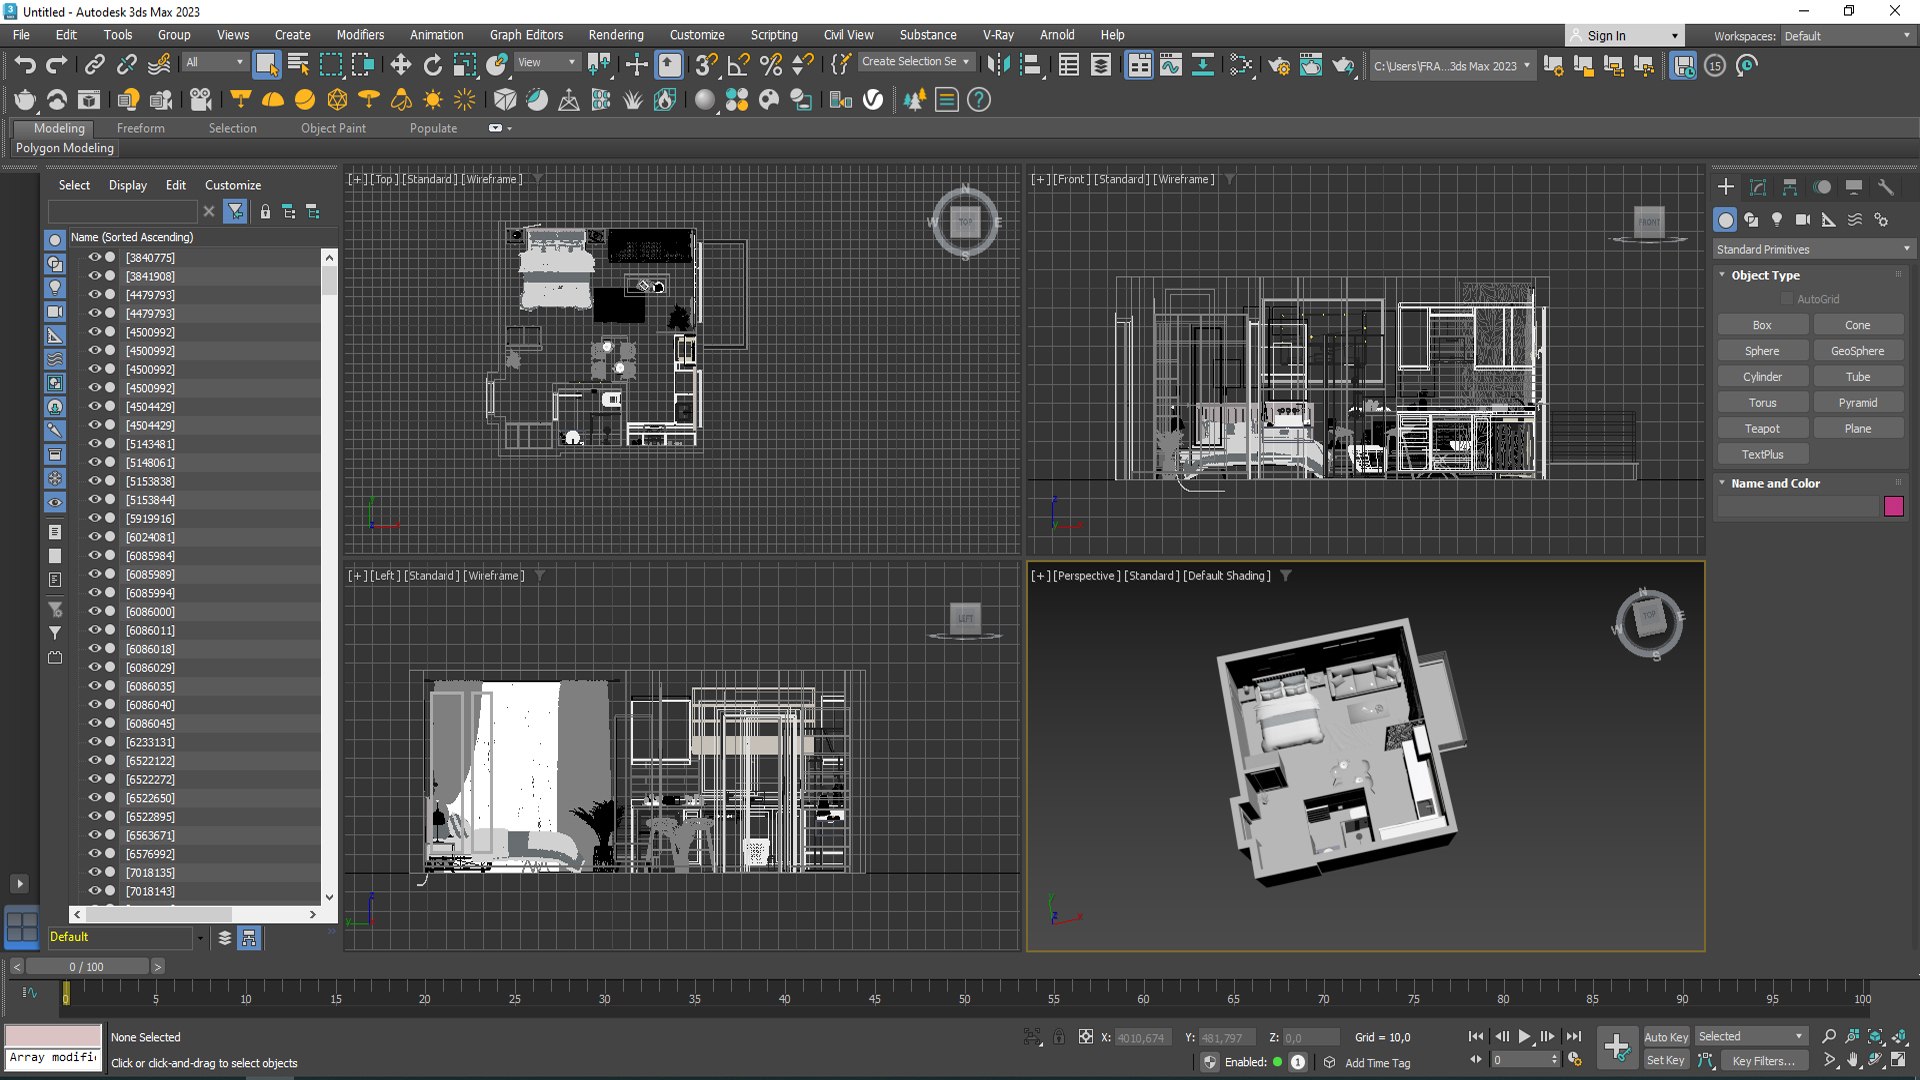Open the Standard Primitives dropdown
This screenshot has height=1080, width=1920.
pos(1813,249)
